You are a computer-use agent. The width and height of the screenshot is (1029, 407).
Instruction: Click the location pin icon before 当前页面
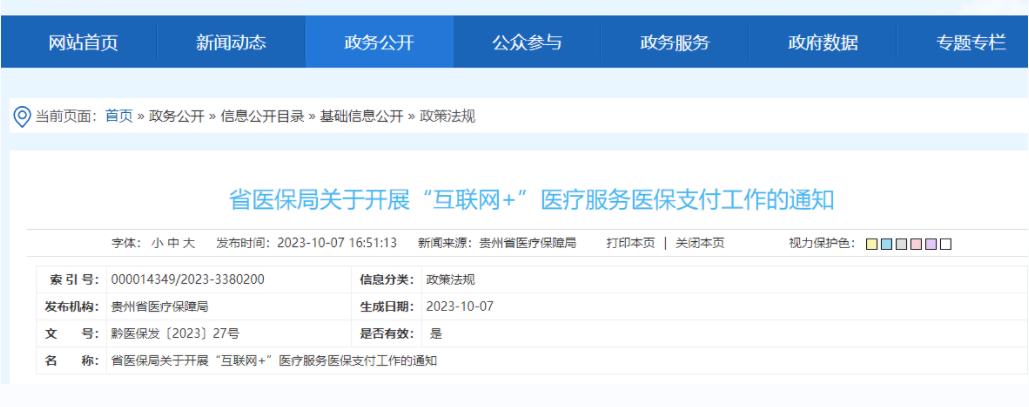22,117
